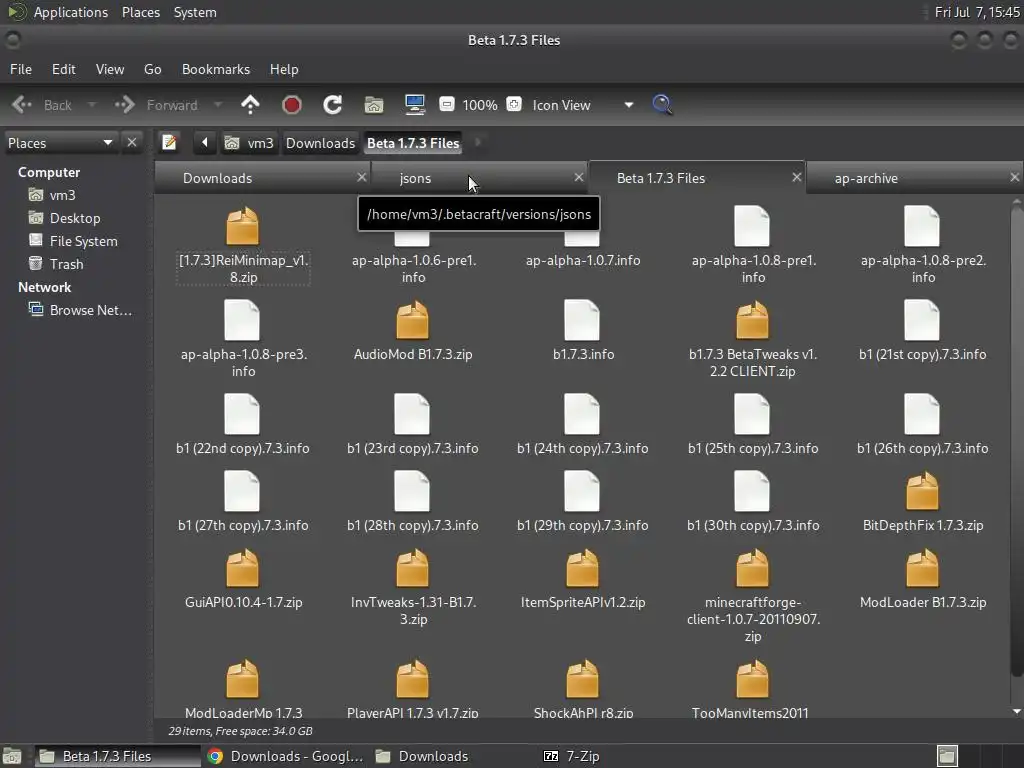Select the b1.7.3.info file icon
1024x768 pixels.
tap(582, 320)
